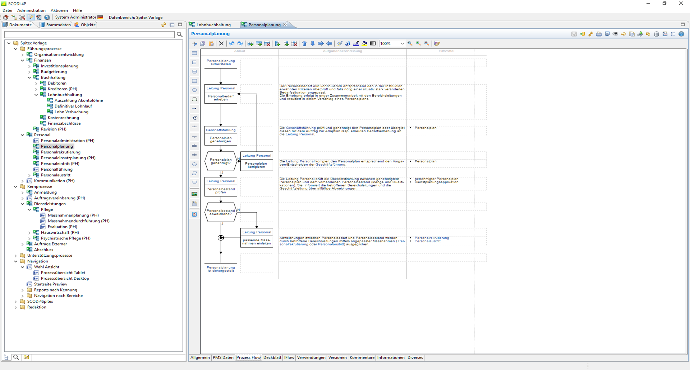Select Personalplanung in the tree
Image resolution: width=690 pixels, height=370 pixels.
tap(57, 147)
